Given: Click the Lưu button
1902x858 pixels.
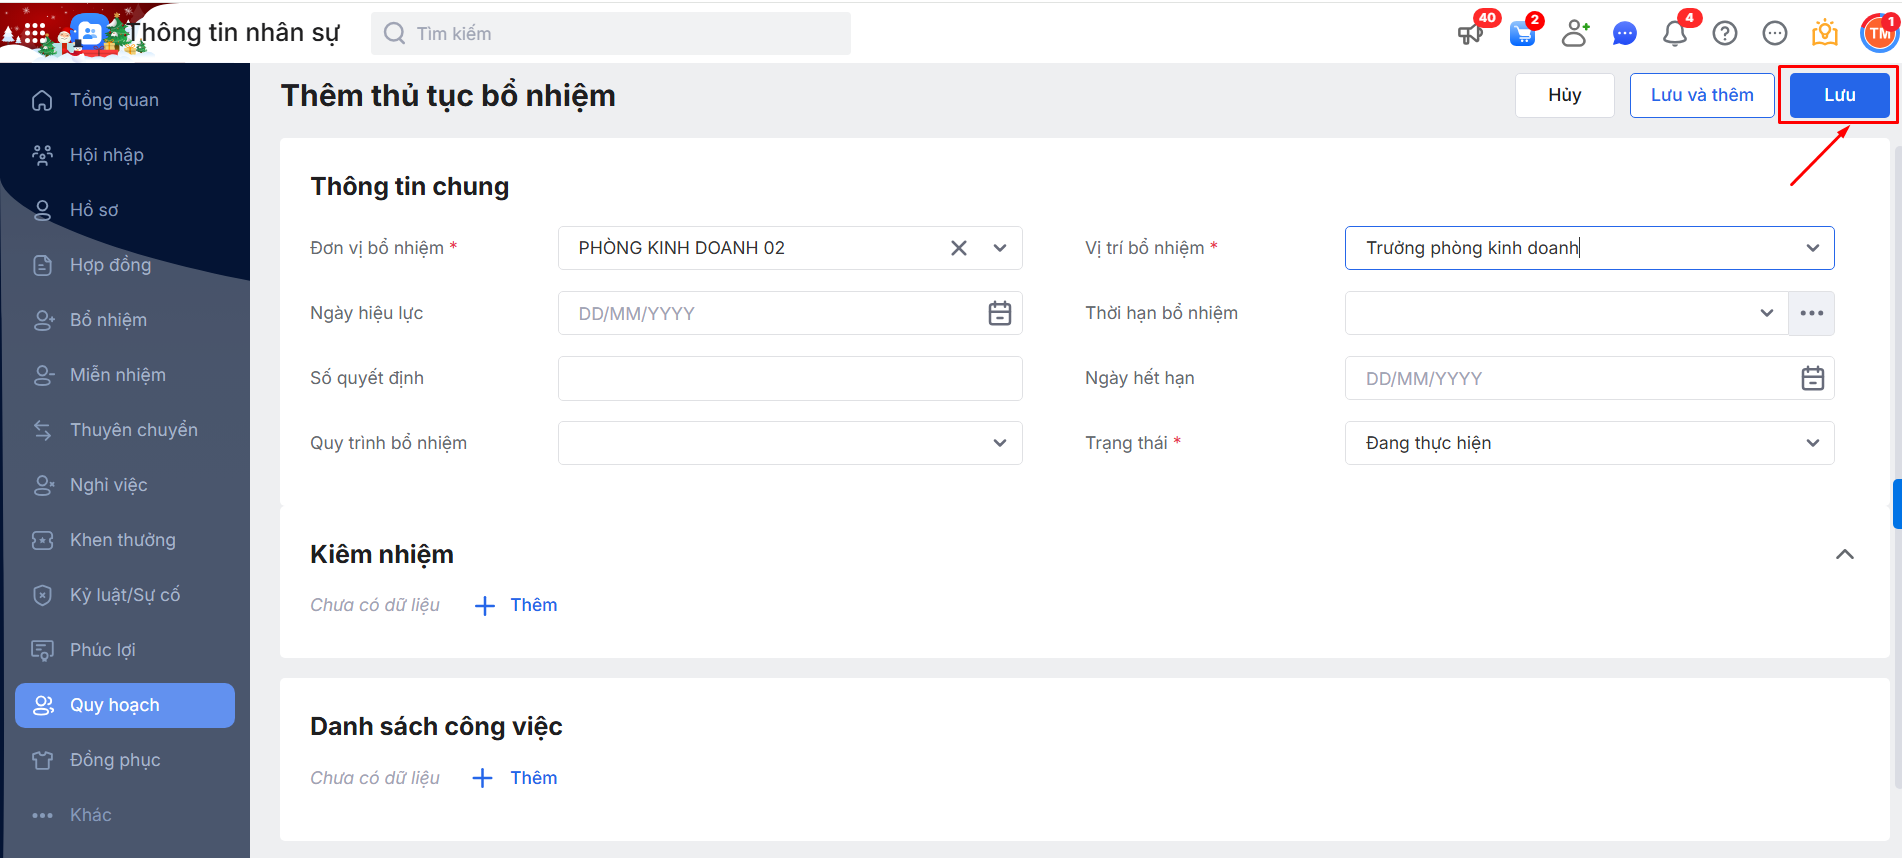Looking at the screenshot, I should tap(1838, 95).
